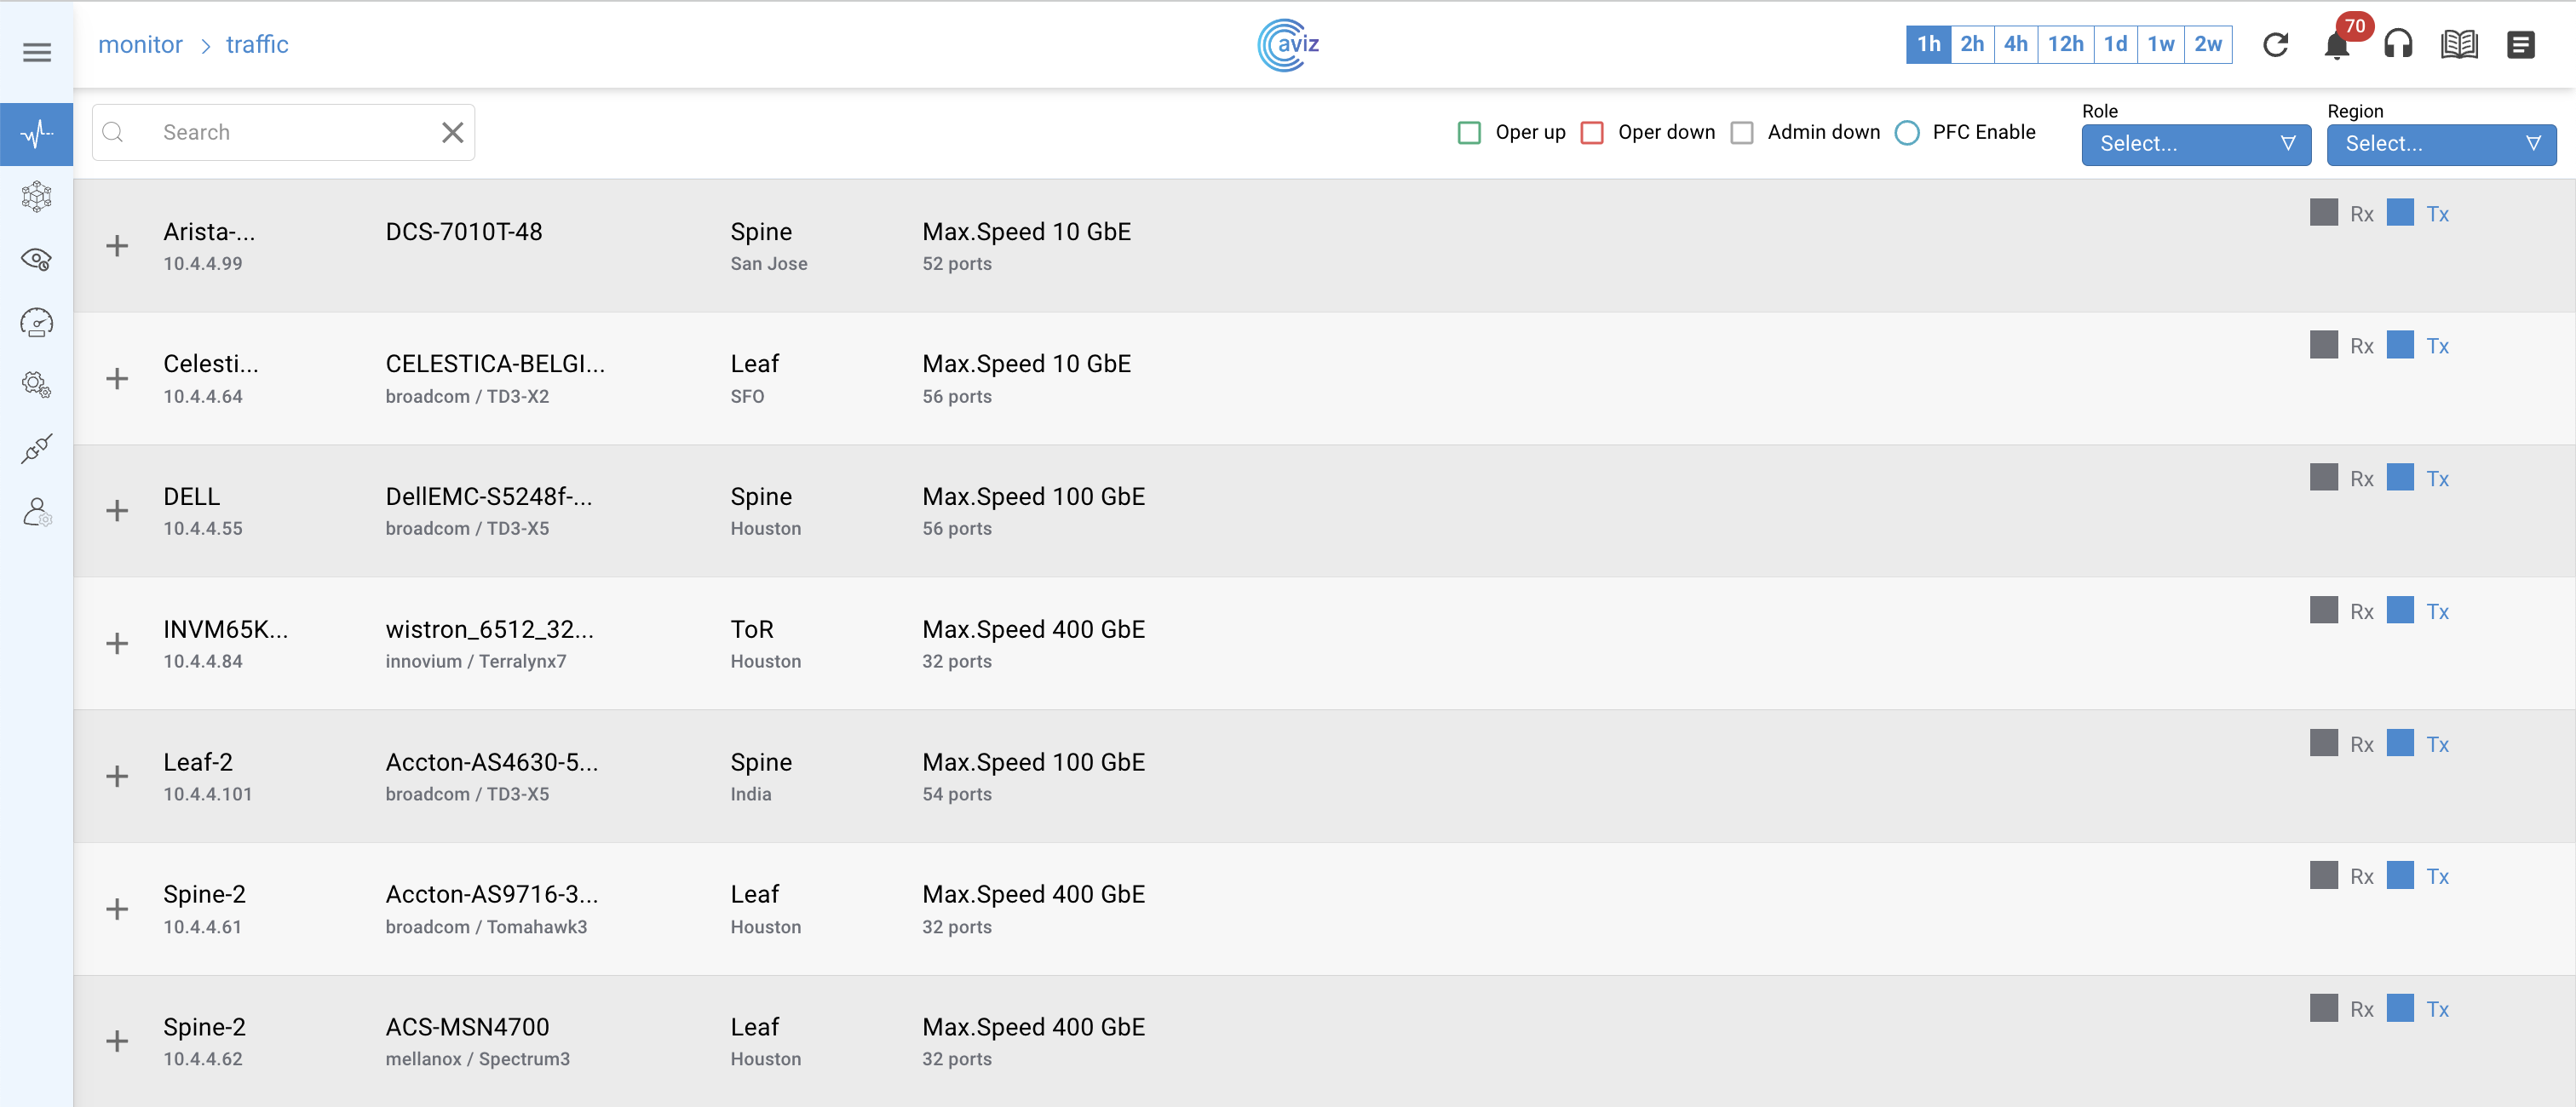Open the Role dropdown
The image size is (2576, 1107).
[x=2195, y=144]
